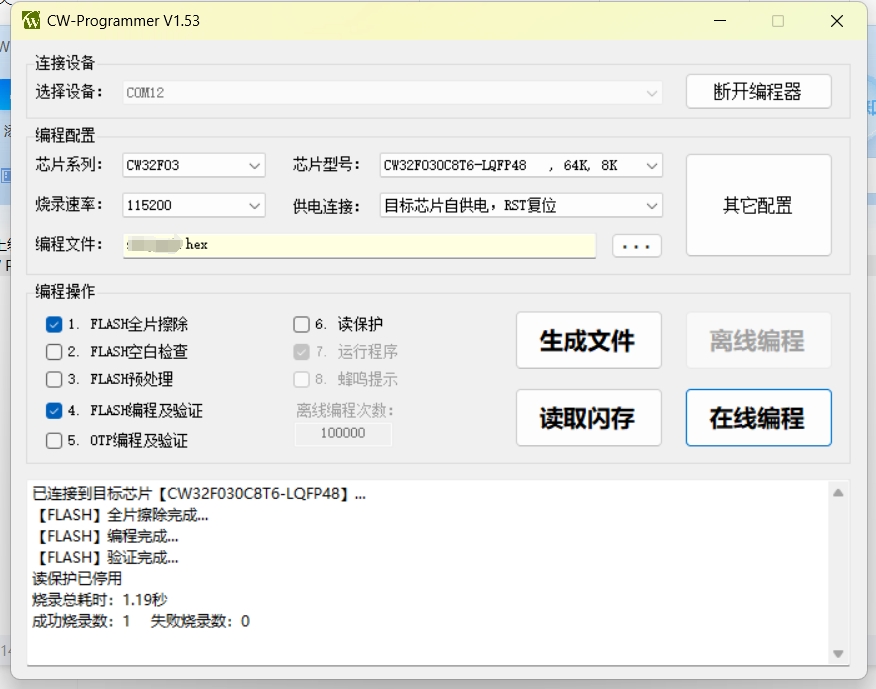
Task: Tick FLASH预处理 checkbox
Action: click(54, 379)
